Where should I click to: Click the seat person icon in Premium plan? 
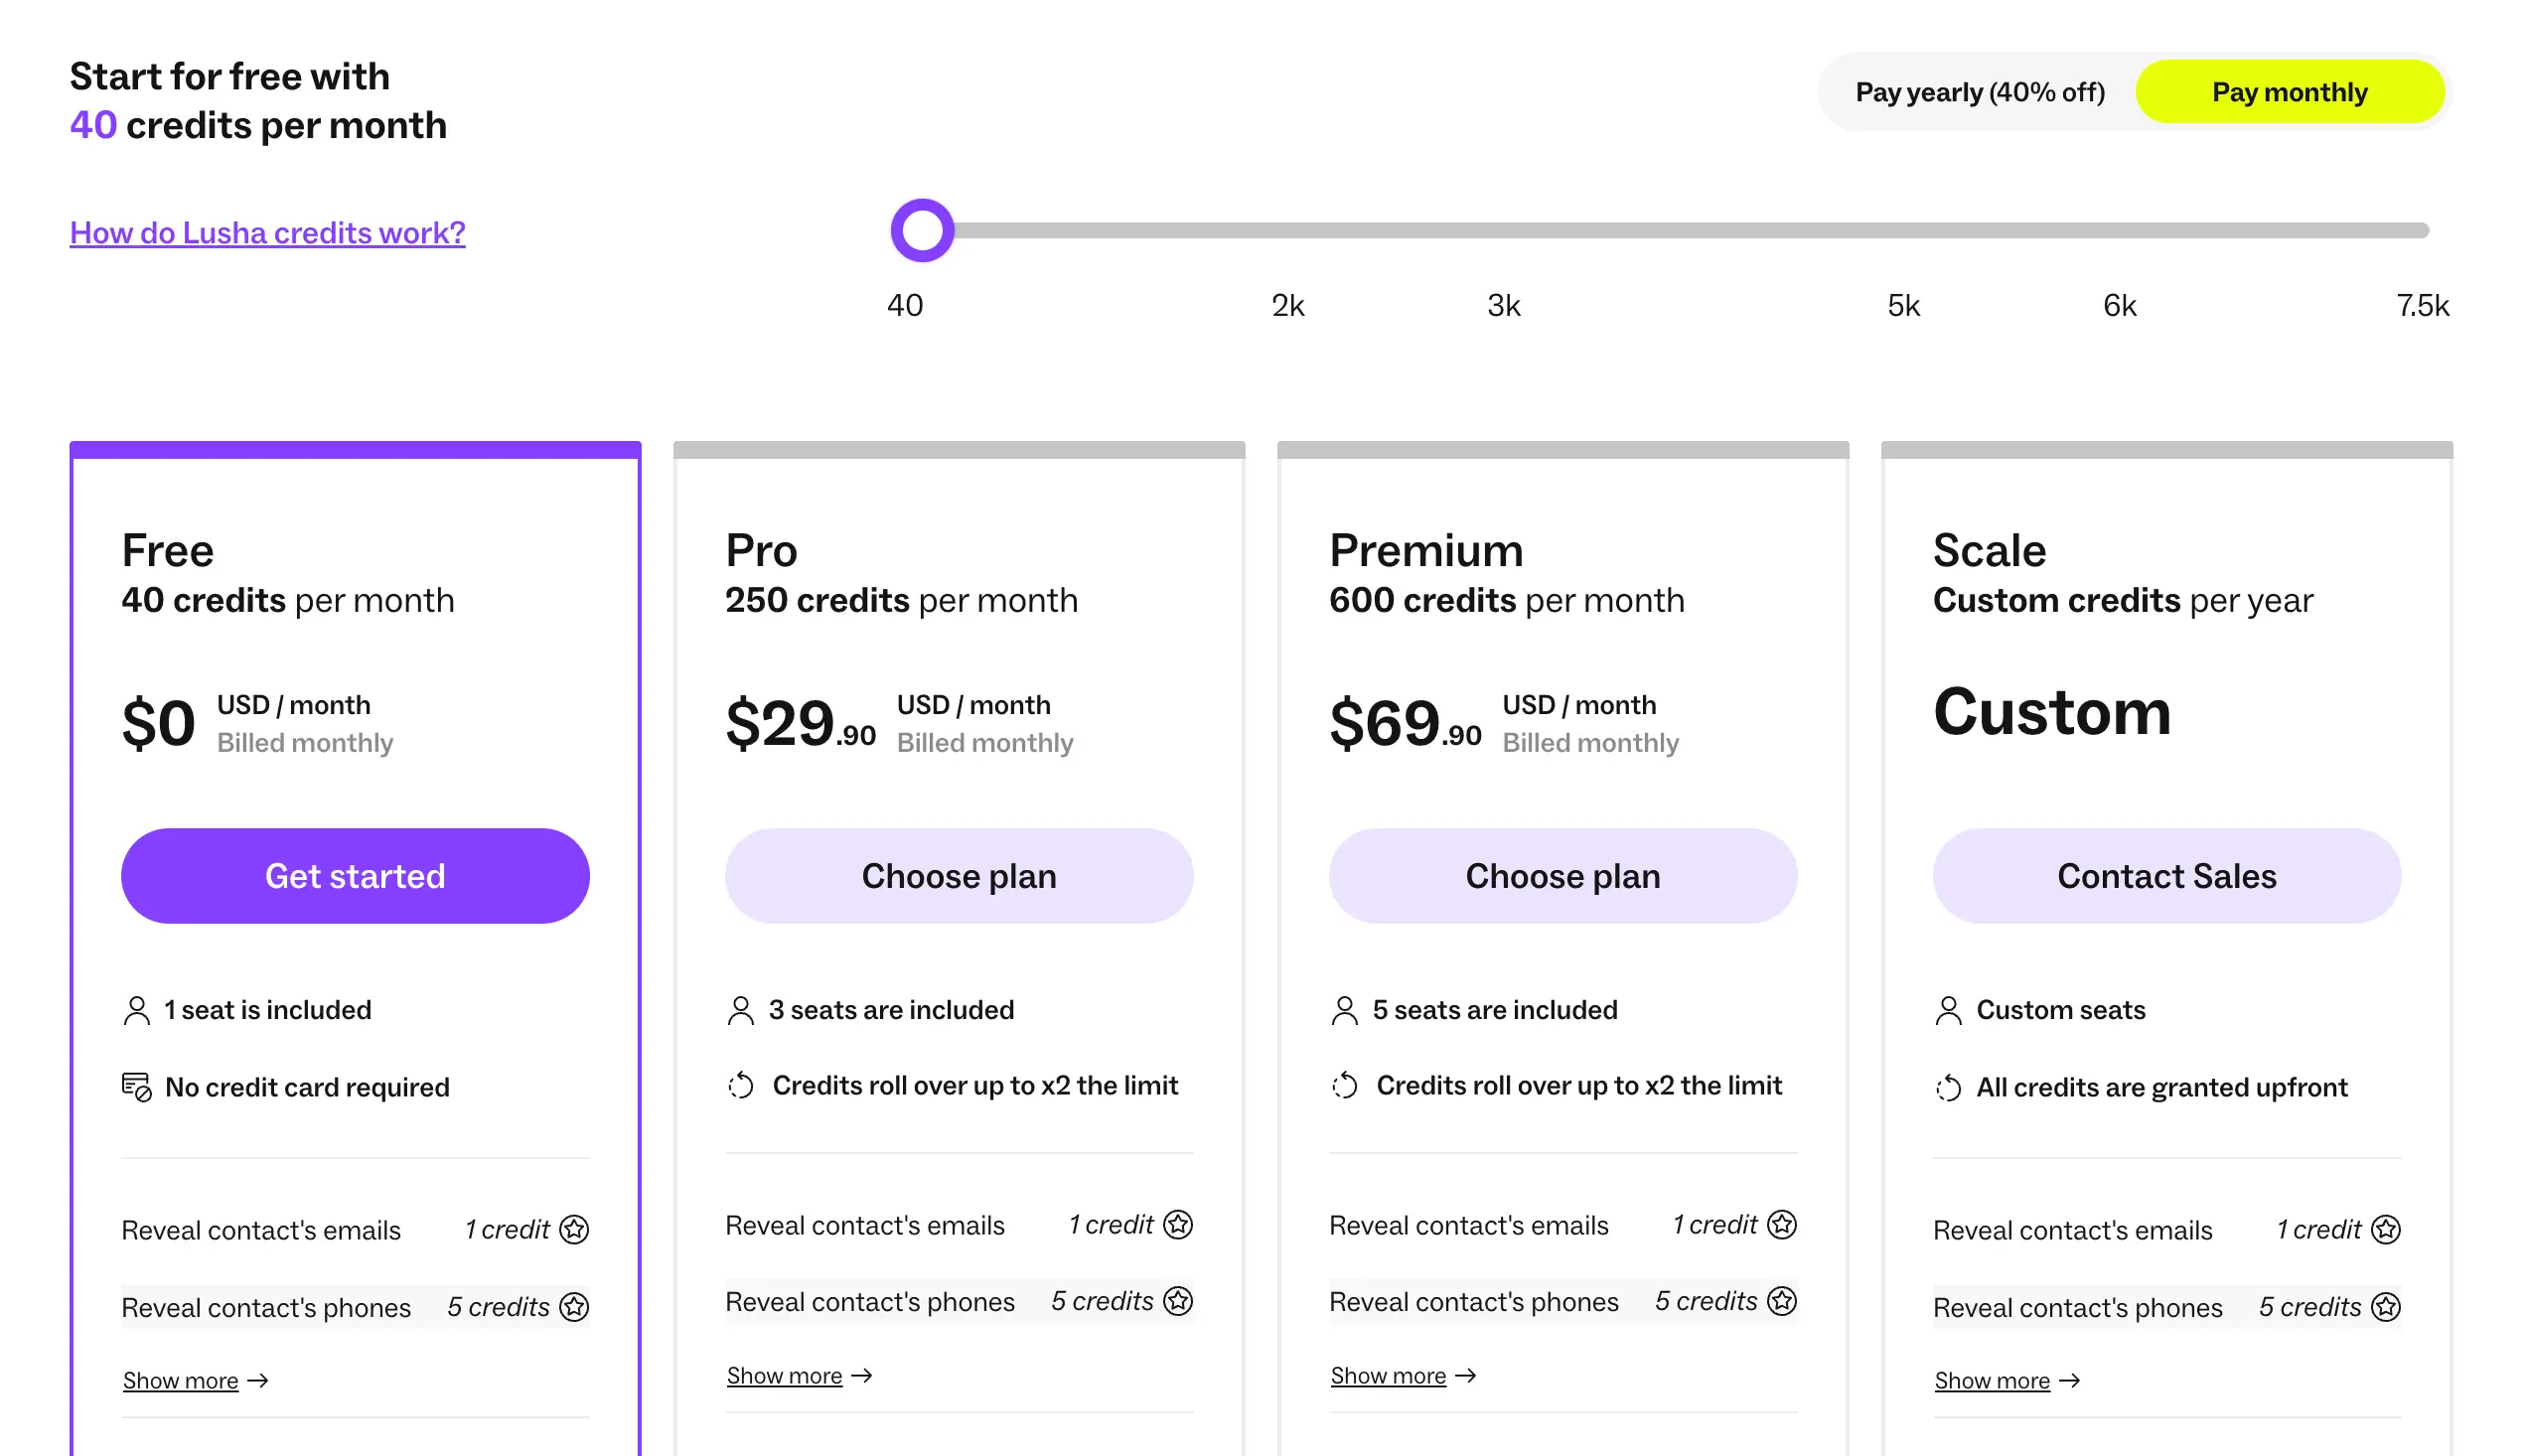[1345, 1010]
